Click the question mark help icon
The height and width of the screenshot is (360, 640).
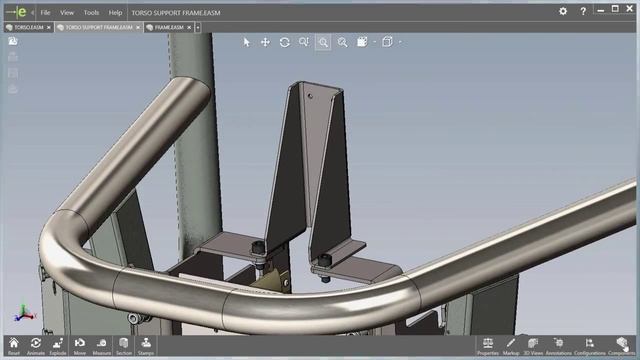pos(583,11)
